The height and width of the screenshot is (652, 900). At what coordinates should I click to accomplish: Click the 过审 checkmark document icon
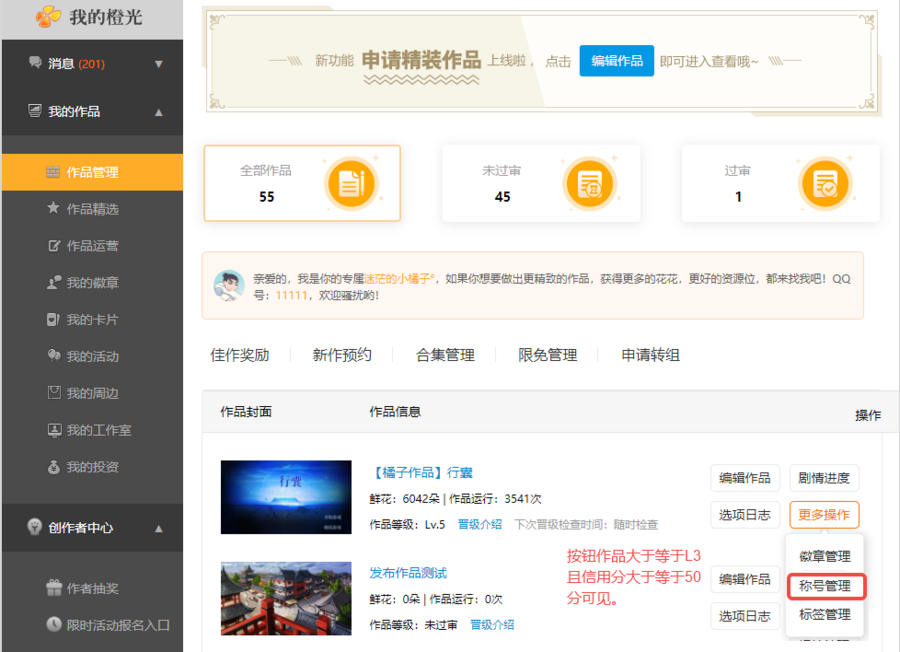pyautogui.click(x=825, y=184)
